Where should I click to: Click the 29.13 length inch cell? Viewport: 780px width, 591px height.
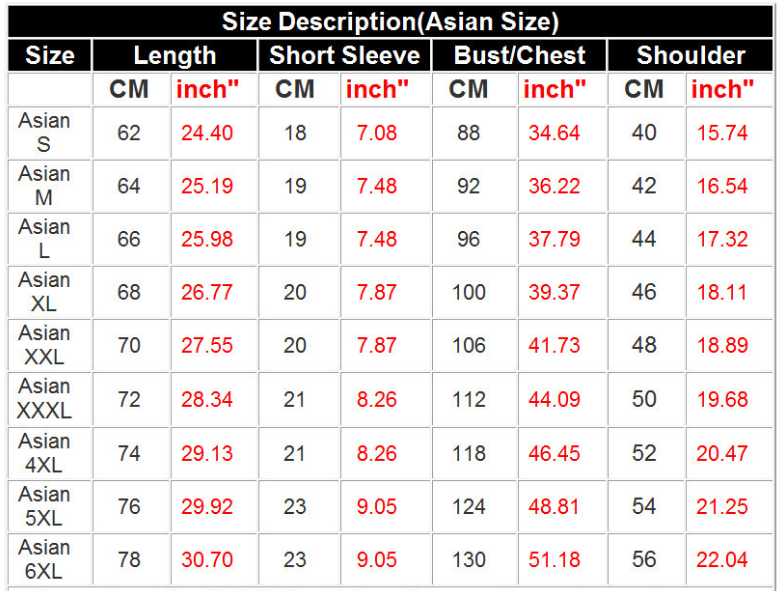tap(207, 453)
